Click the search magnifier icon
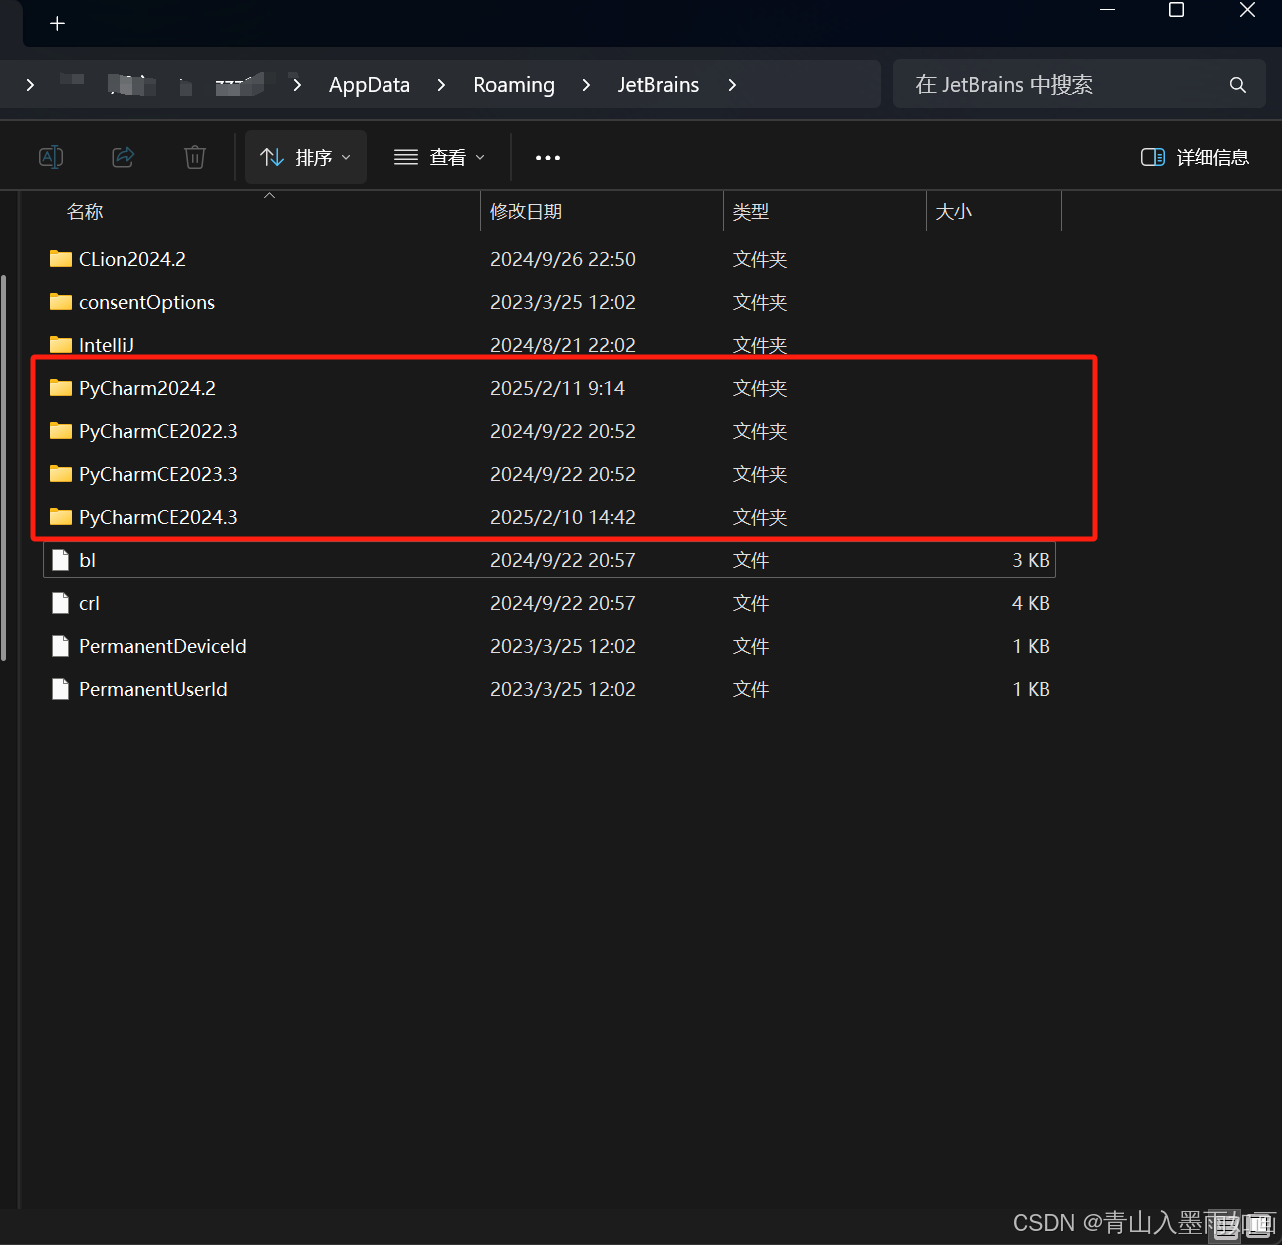 click(x=1238, y=85)
